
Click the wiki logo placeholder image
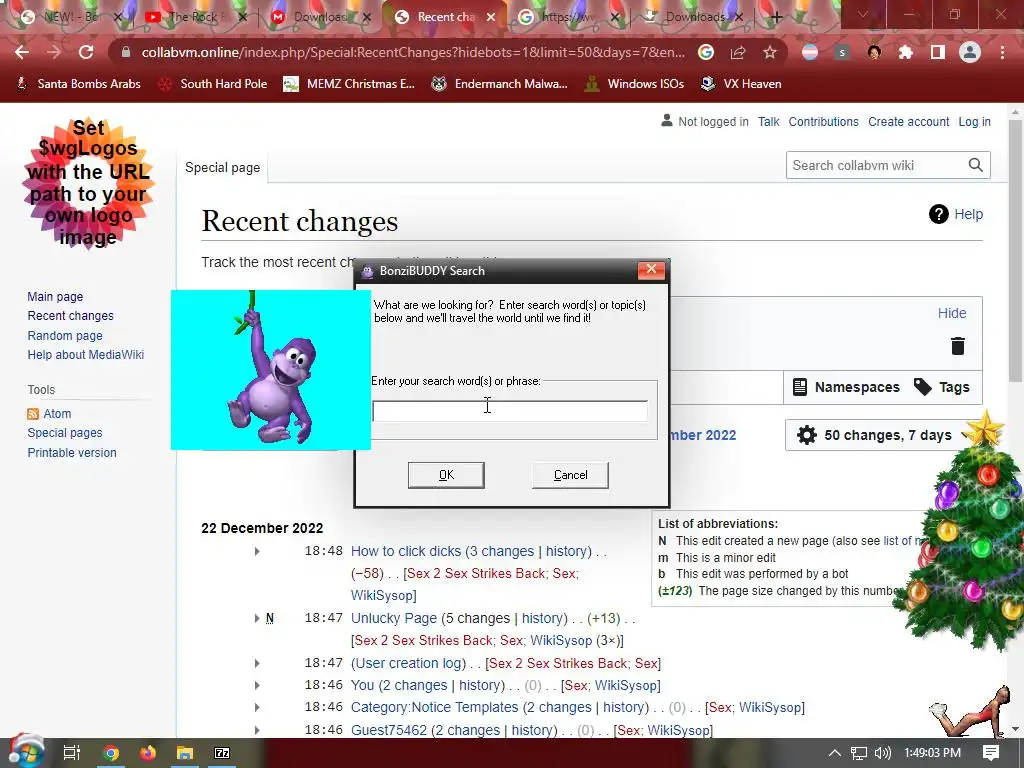[88, 183]
